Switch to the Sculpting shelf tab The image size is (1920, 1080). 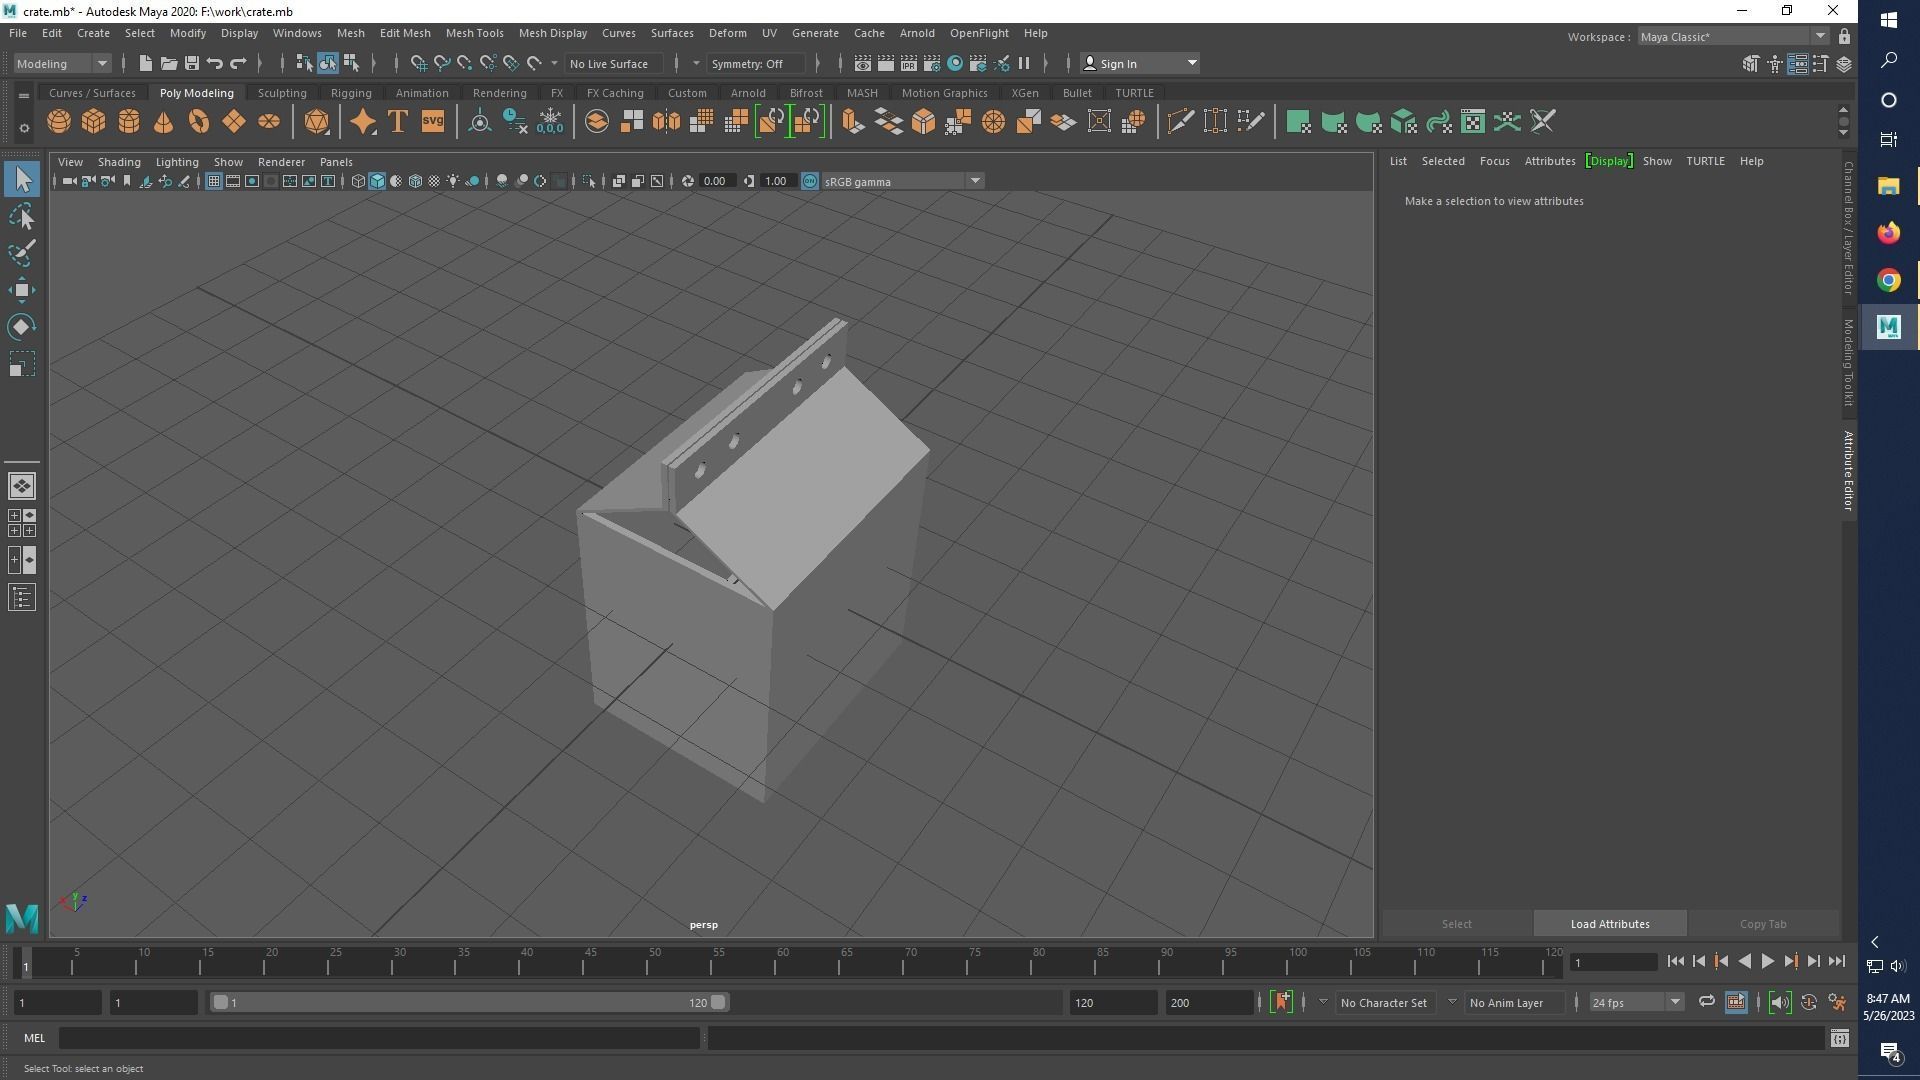[282, 93]
